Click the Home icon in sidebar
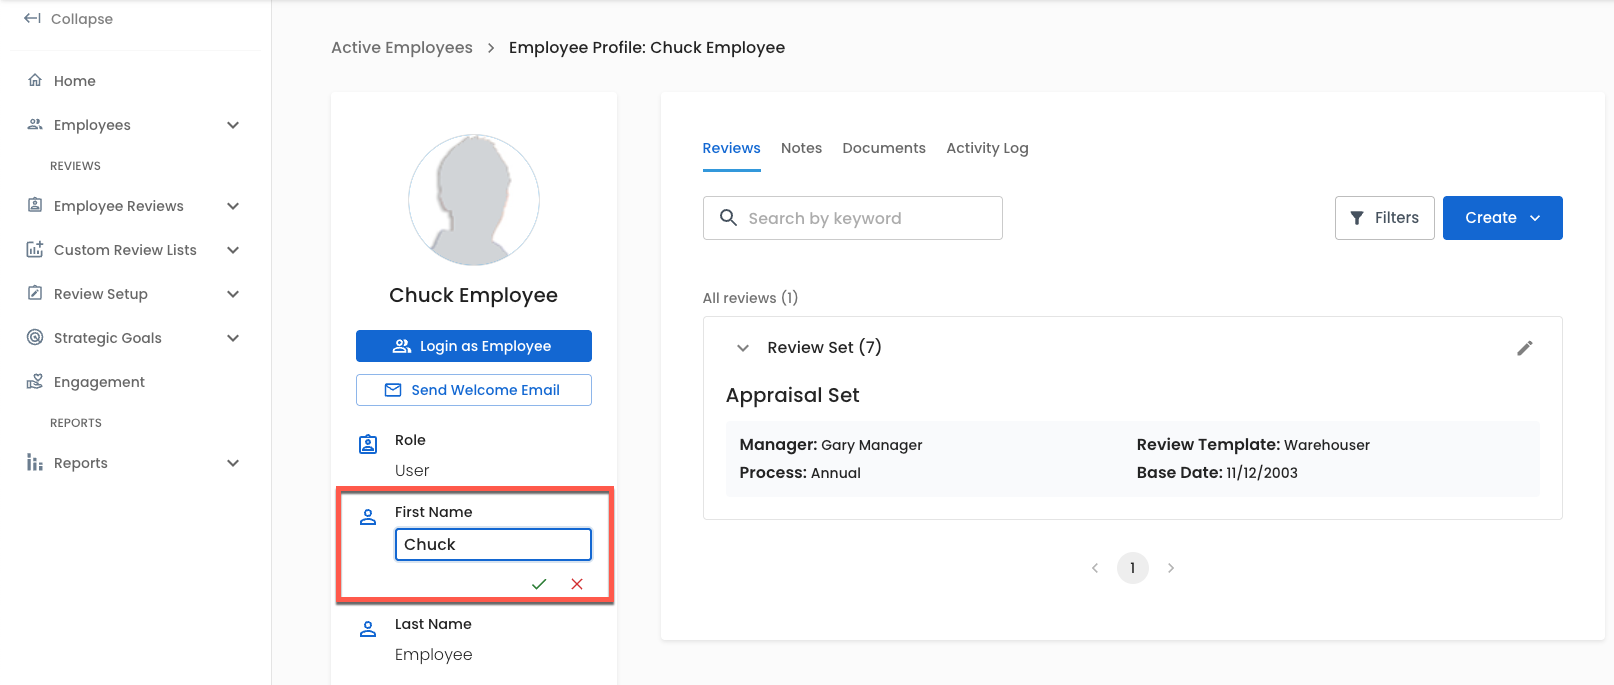The height and width of the screenshot is (685, 1614). pos(35,81)
